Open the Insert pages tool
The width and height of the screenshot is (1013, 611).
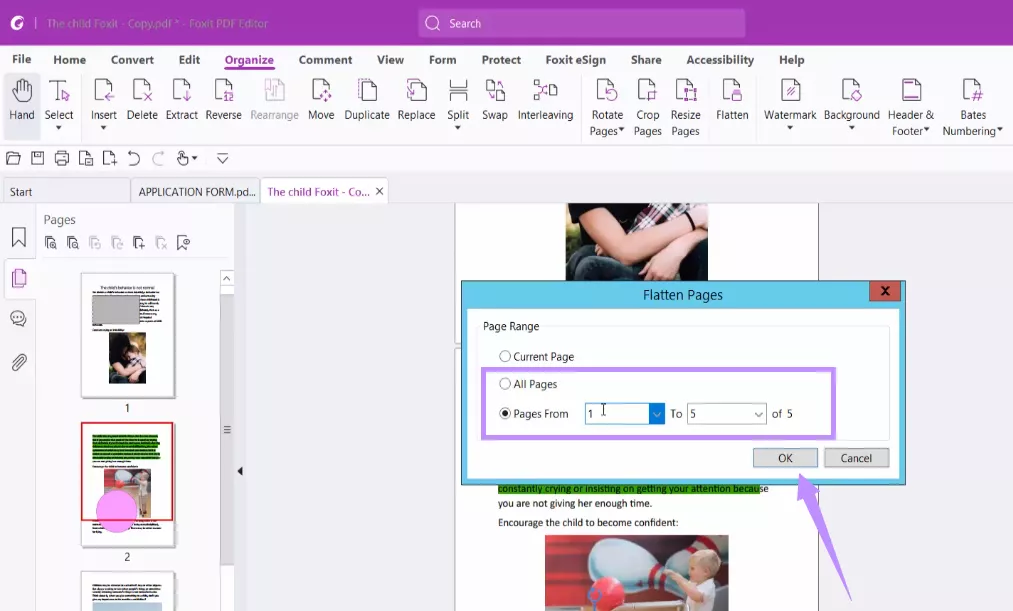click(104, 100)
